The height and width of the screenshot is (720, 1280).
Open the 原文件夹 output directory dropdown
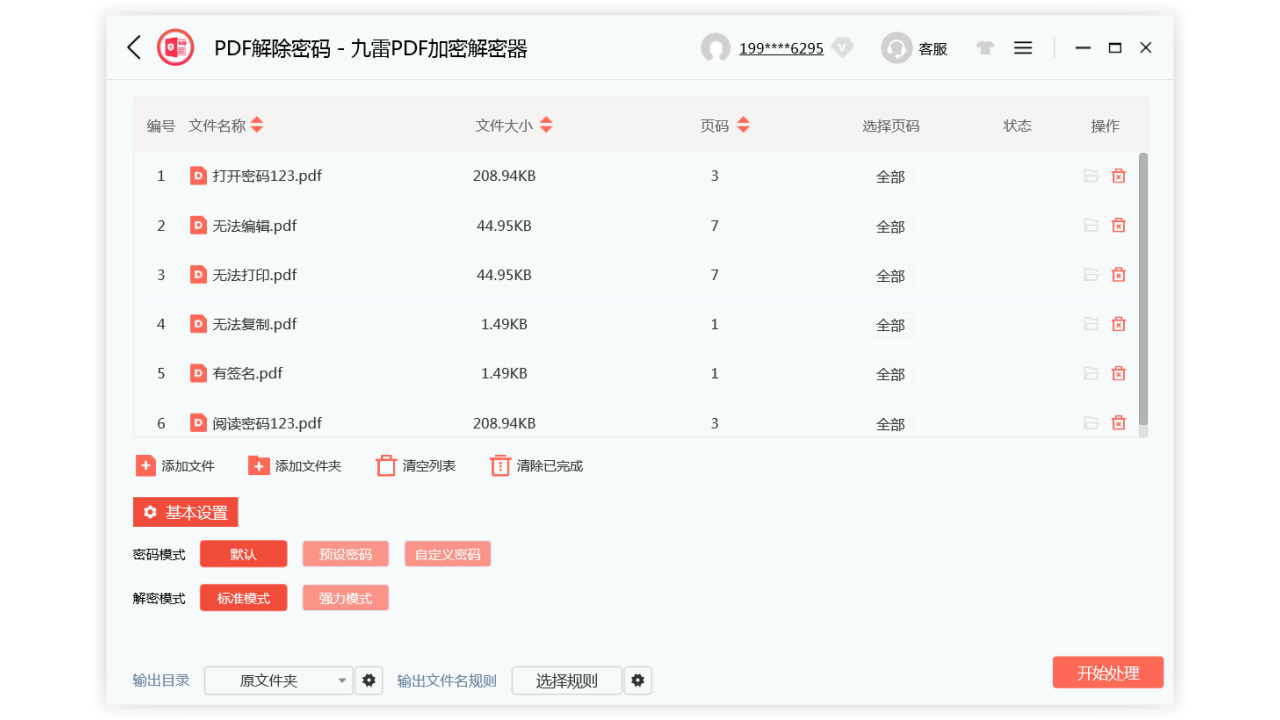(278, 680)
